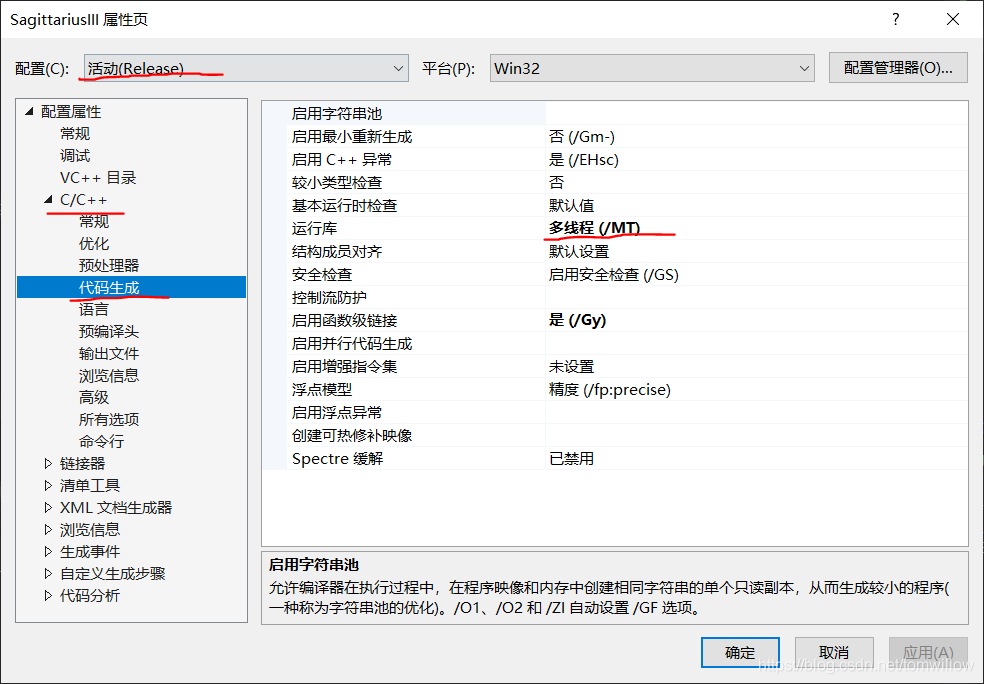Select the 创建可热修补映像 property row
The height and width of the screenshot is (684, 984).
point(615,436)
